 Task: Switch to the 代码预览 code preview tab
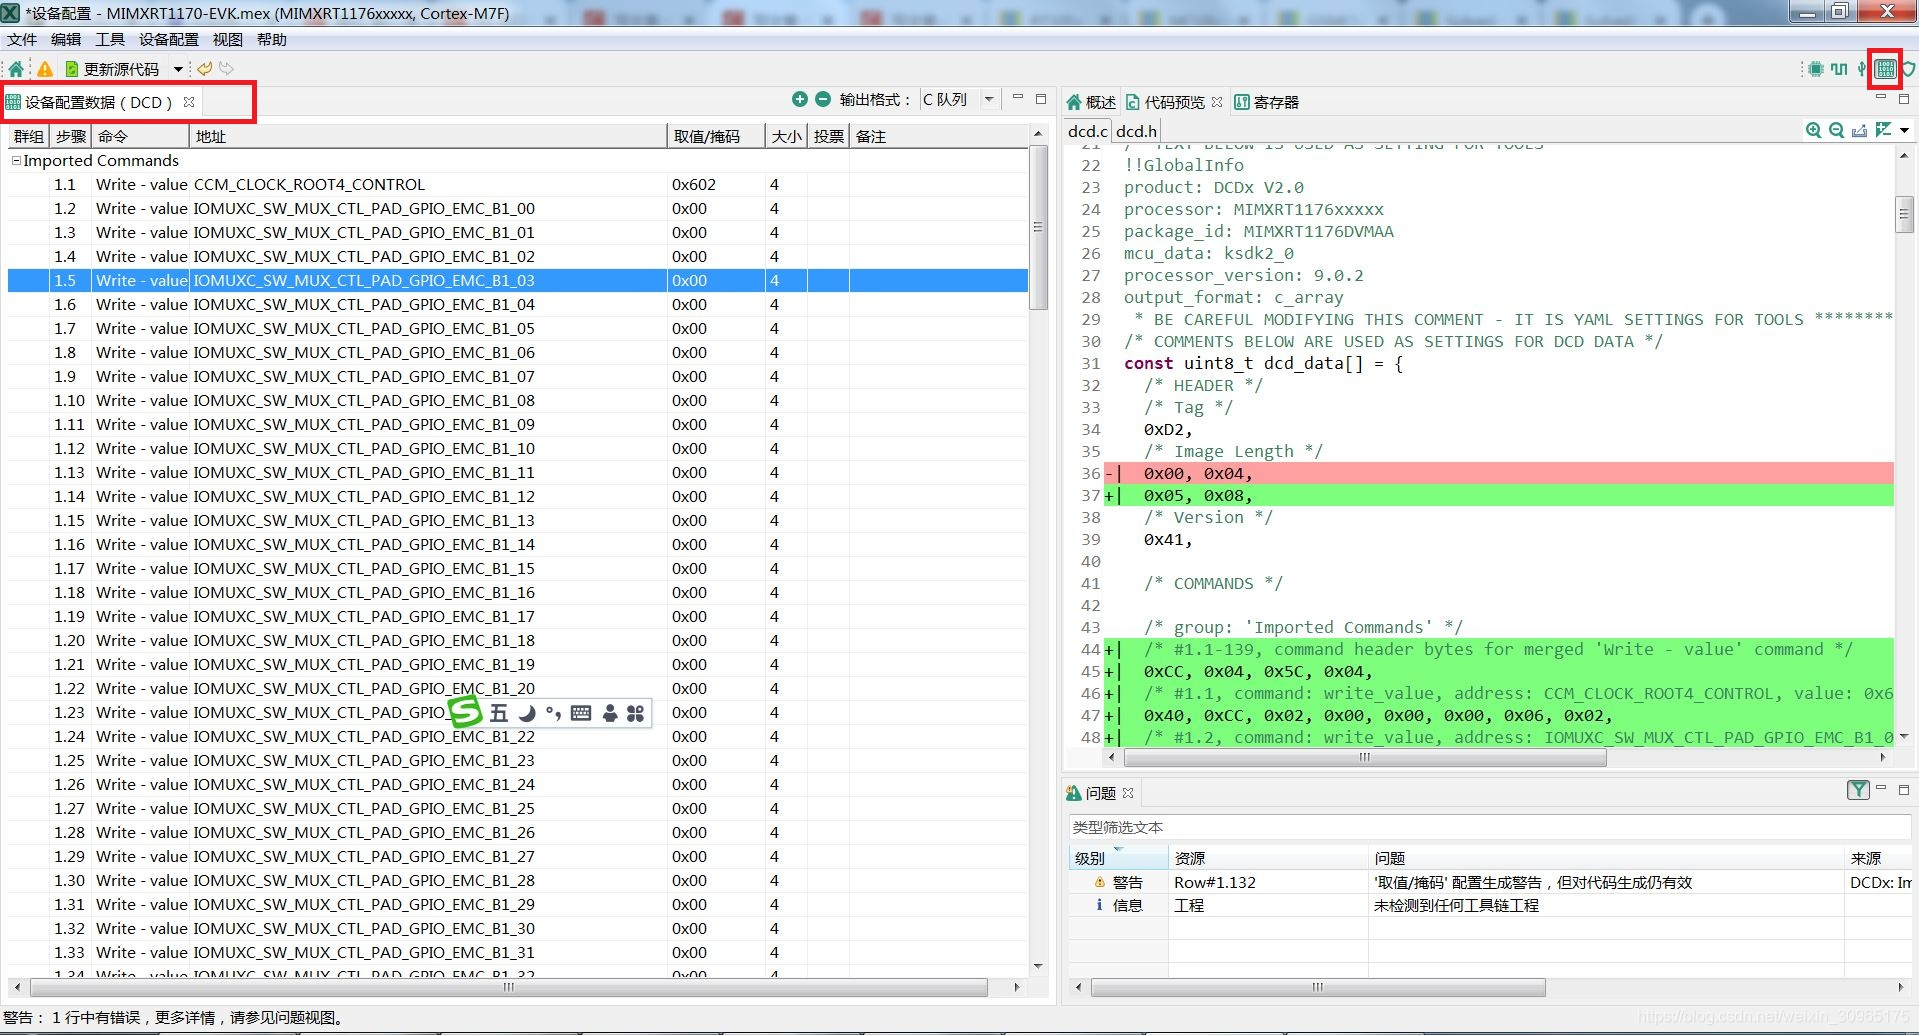pos(1166,102)
